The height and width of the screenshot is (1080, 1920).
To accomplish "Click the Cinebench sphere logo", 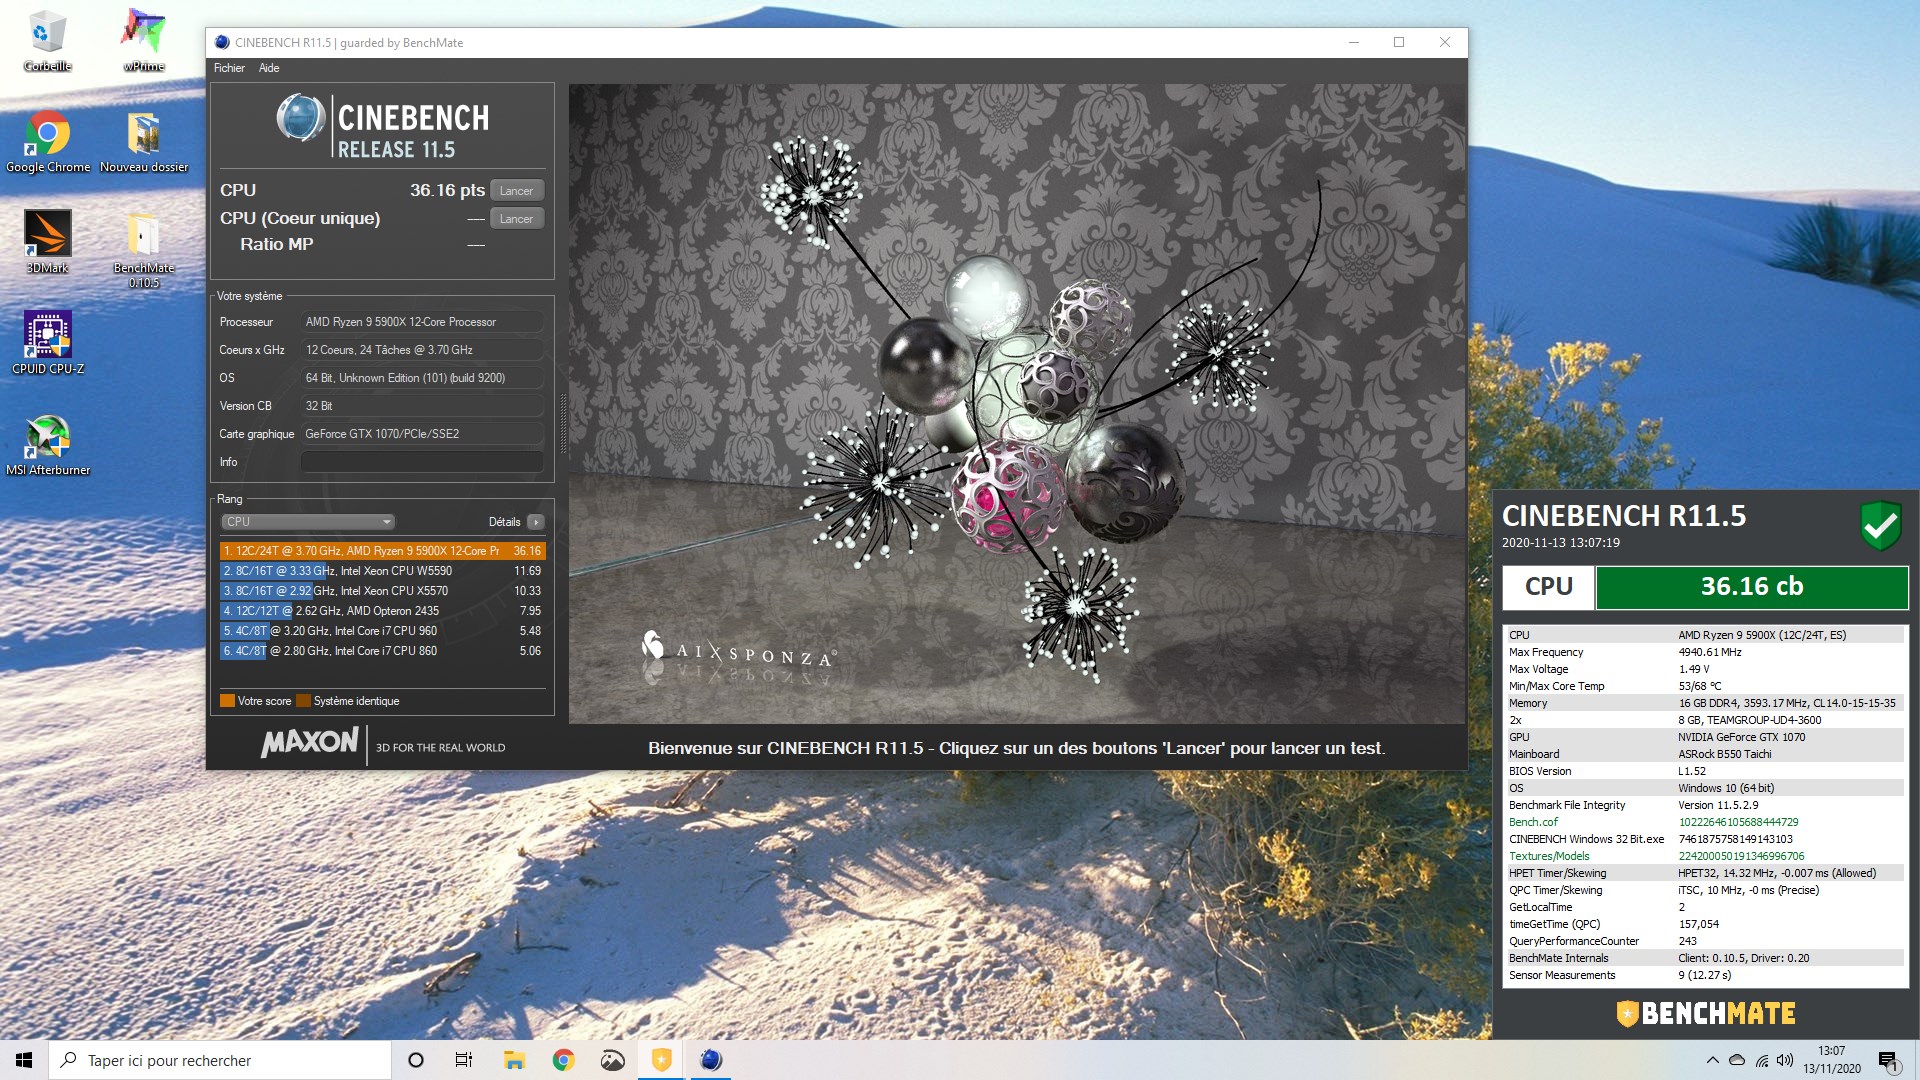I will point(300,118).
